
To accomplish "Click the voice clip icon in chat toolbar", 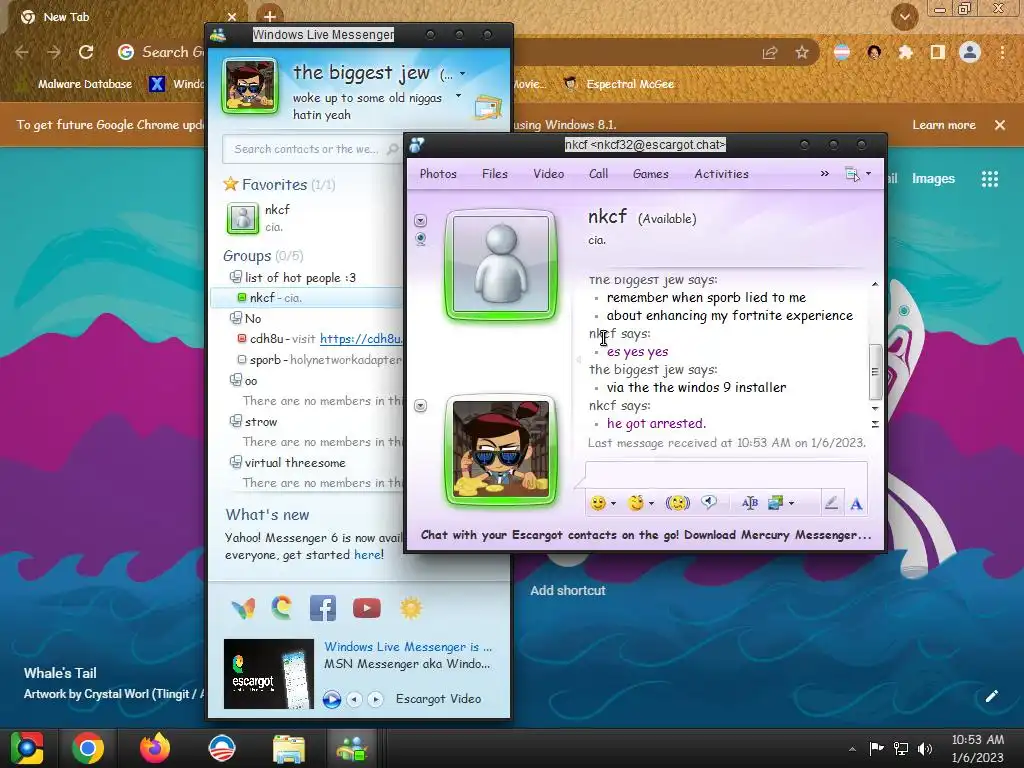I will click(709, 502).
